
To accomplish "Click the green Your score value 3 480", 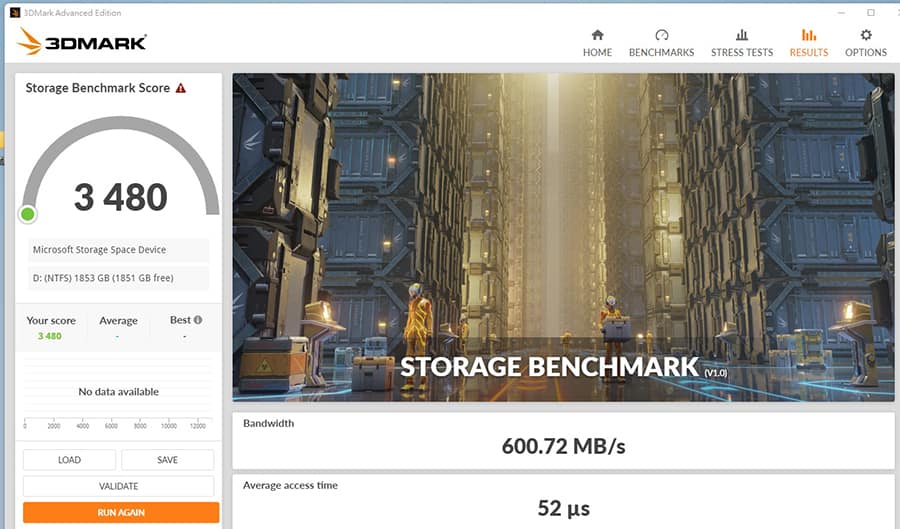I will point(50,336).
